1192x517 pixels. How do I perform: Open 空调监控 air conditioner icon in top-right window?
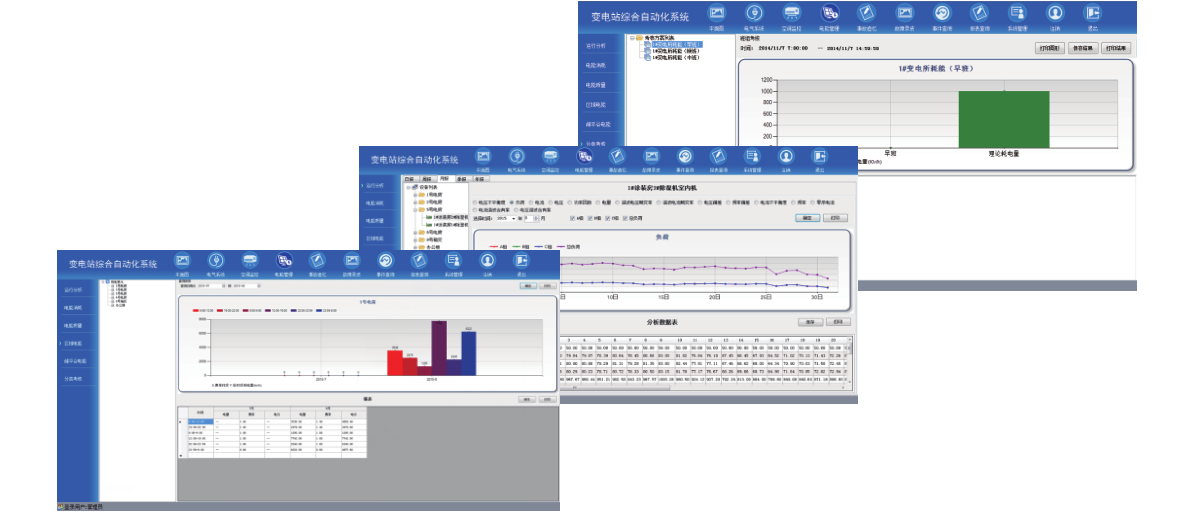(791, 13)
